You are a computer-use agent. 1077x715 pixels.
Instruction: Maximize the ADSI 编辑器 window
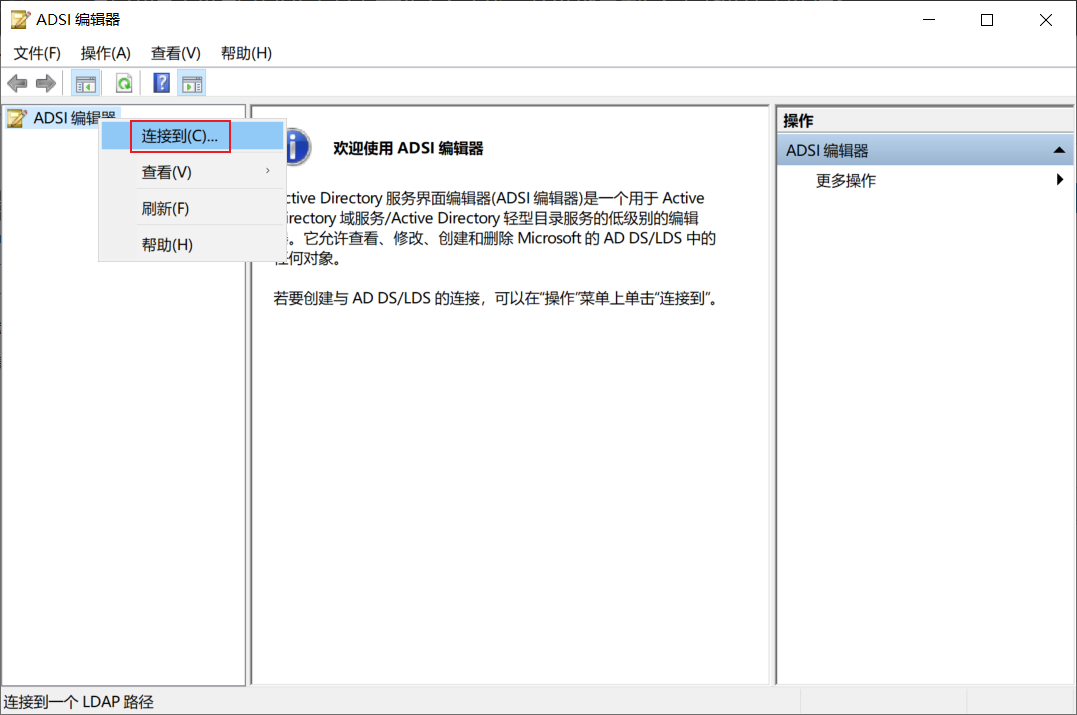pyautogui.click(x=987, y=20)
